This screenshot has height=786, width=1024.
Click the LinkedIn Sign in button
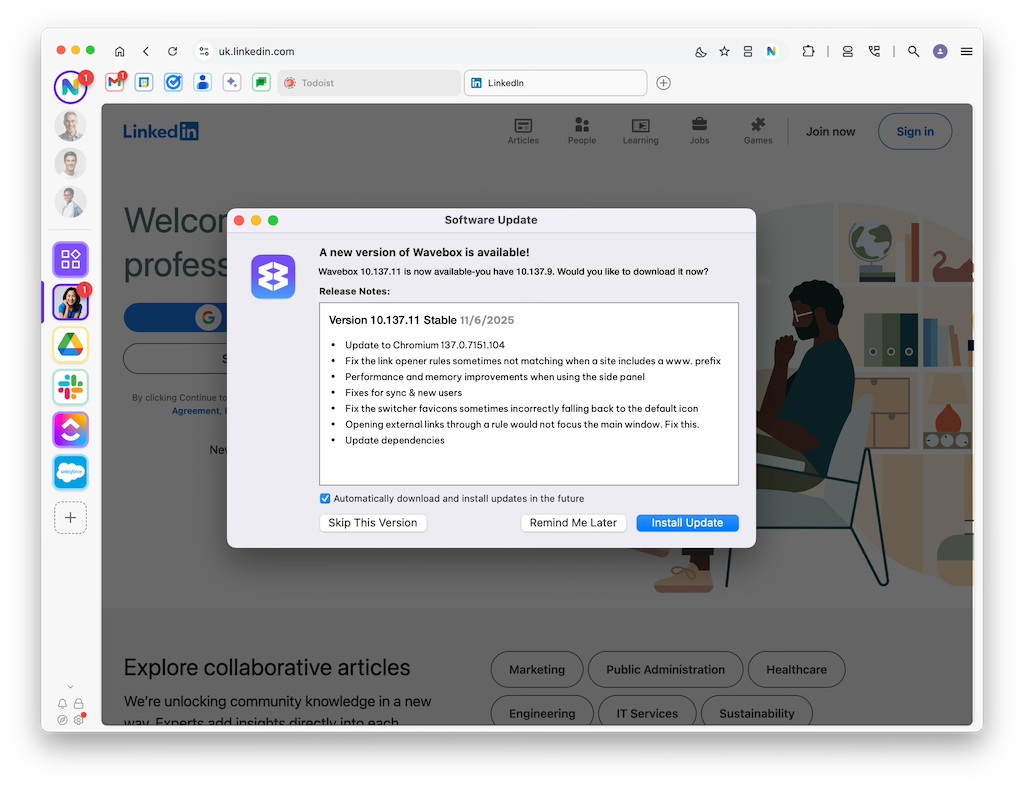tap(915, 132)
